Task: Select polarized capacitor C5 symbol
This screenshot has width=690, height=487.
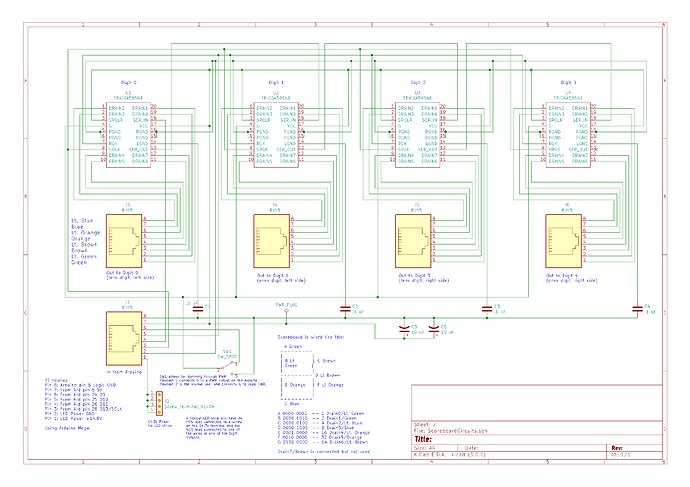Action: pos(404,329)
